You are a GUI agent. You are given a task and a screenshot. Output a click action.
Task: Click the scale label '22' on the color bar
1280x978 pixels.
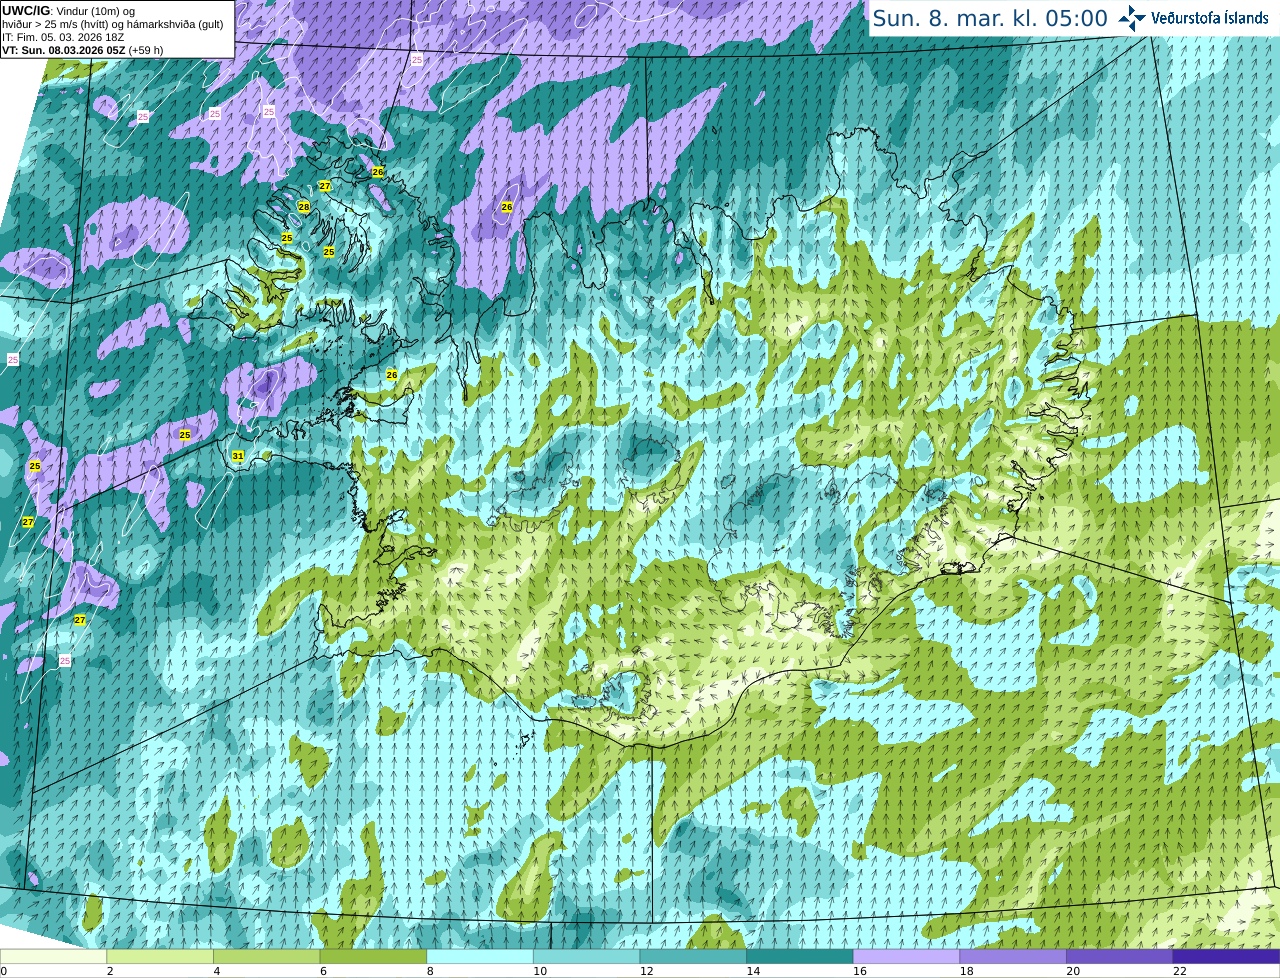[x=1180, y=971]
